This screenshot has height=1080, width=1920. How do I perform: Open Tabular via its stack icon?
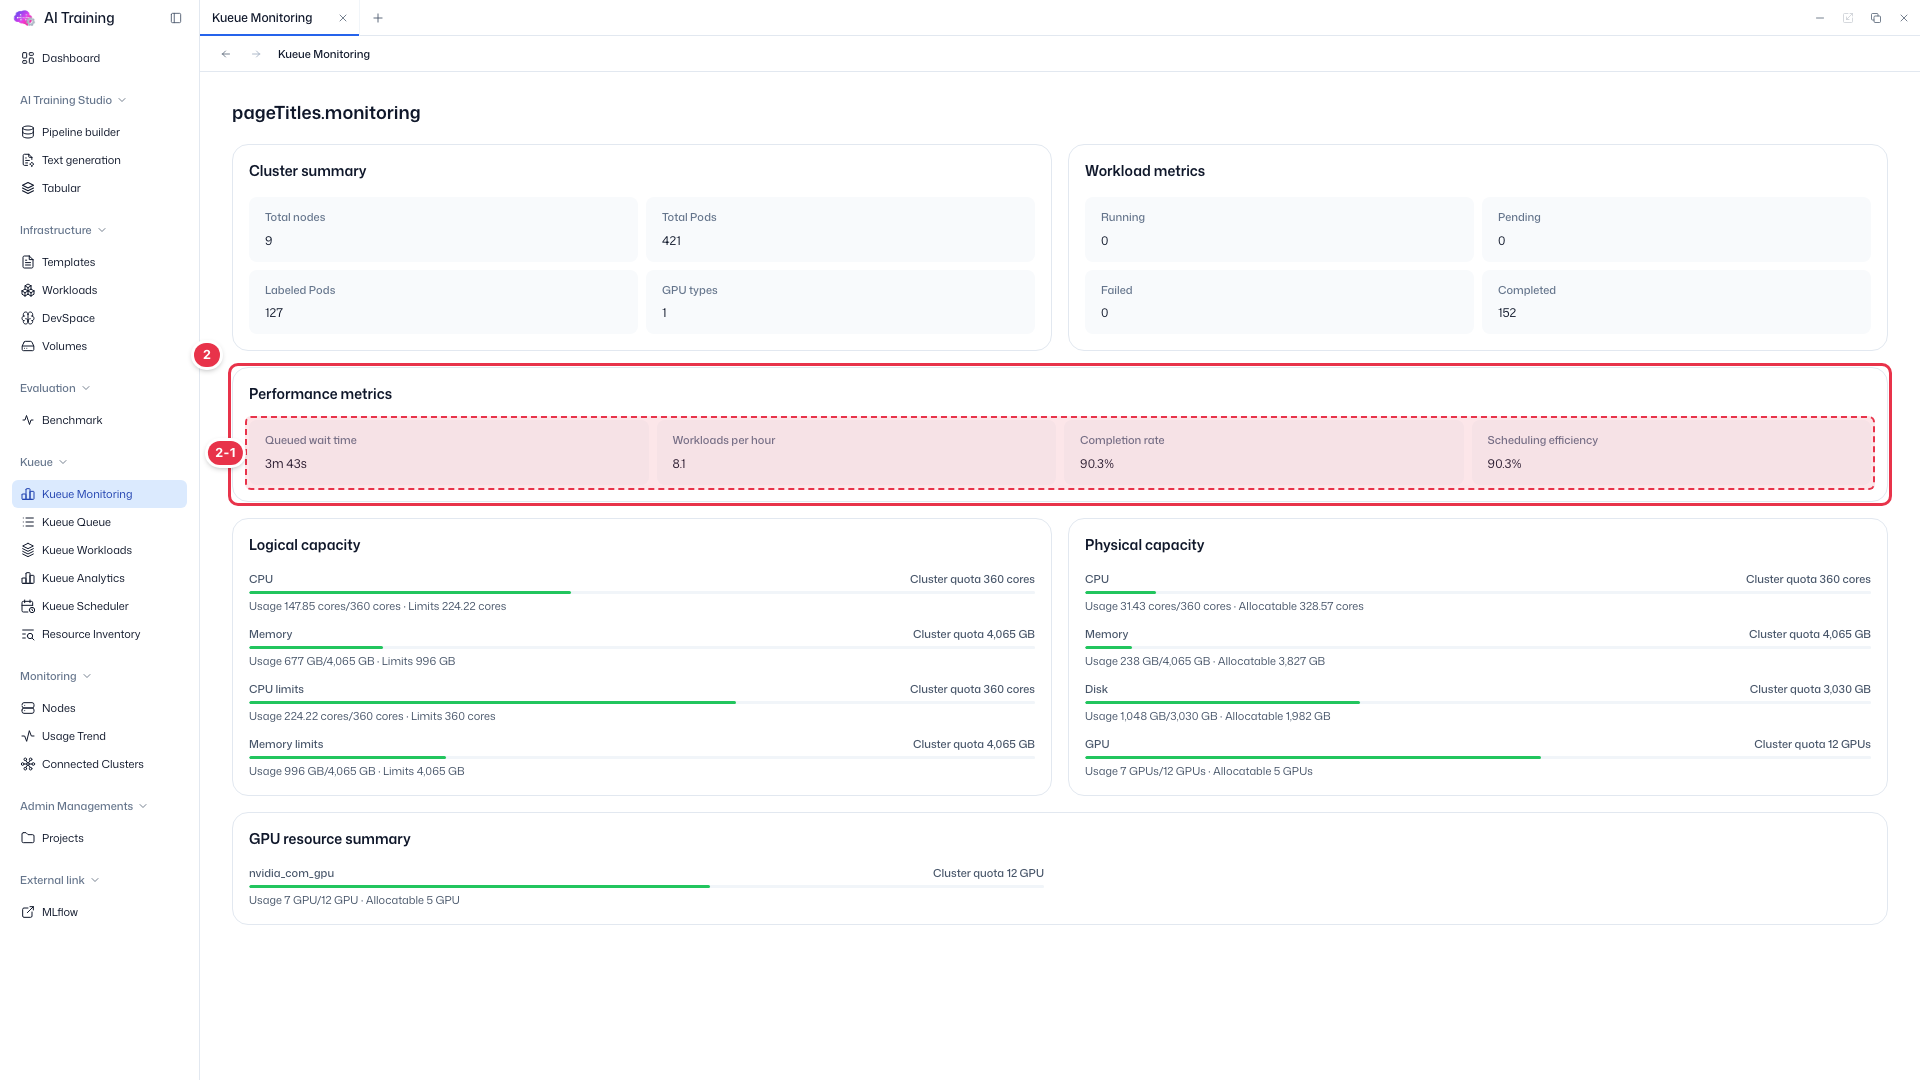[x=28, y=188]
